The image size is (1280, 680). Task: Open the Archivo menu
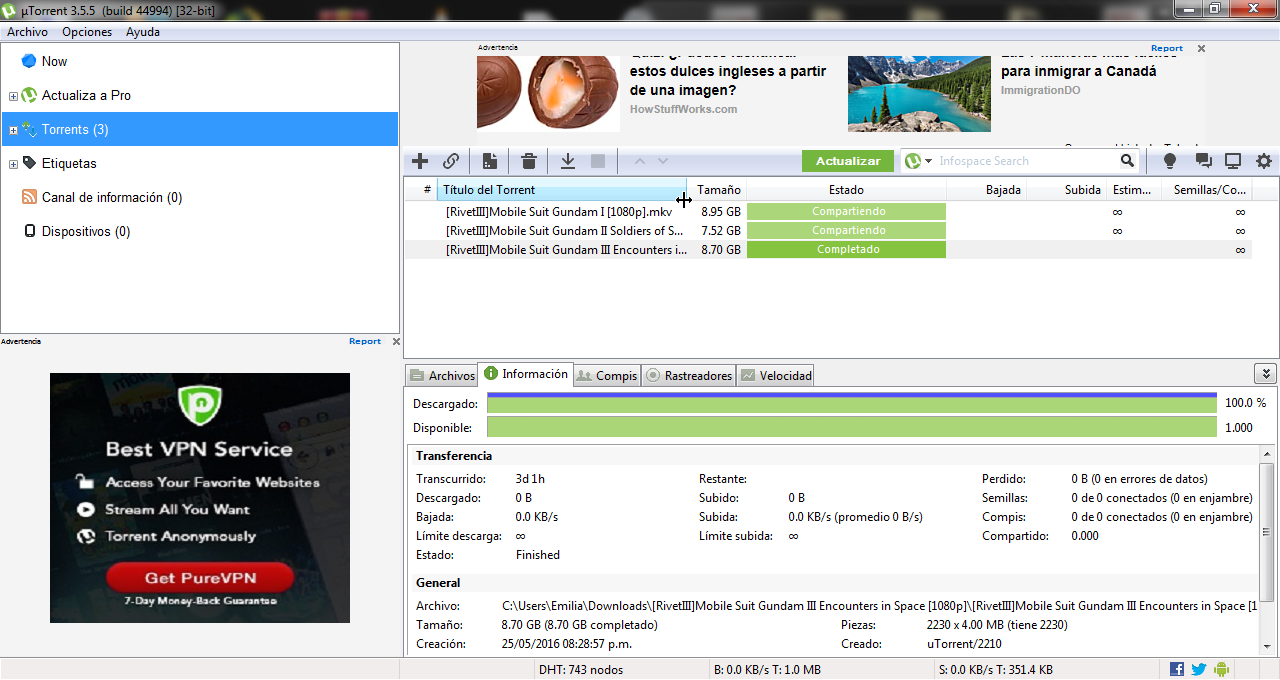(x=27, y=32)
